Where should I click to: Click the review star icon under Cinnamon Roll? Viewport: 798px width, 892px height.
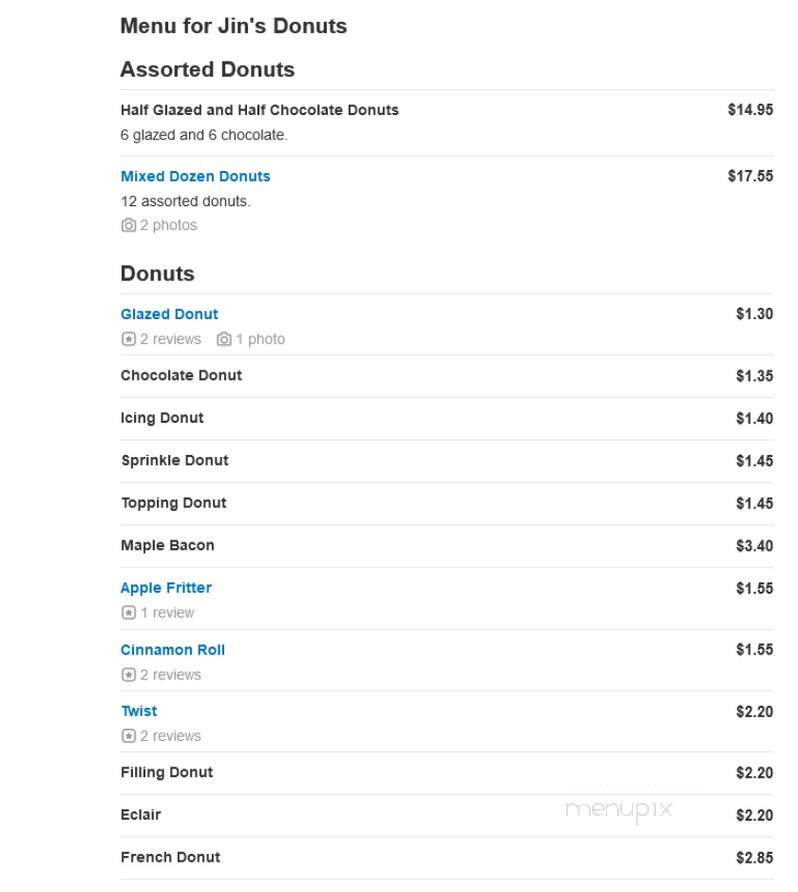tap(129, 675)
